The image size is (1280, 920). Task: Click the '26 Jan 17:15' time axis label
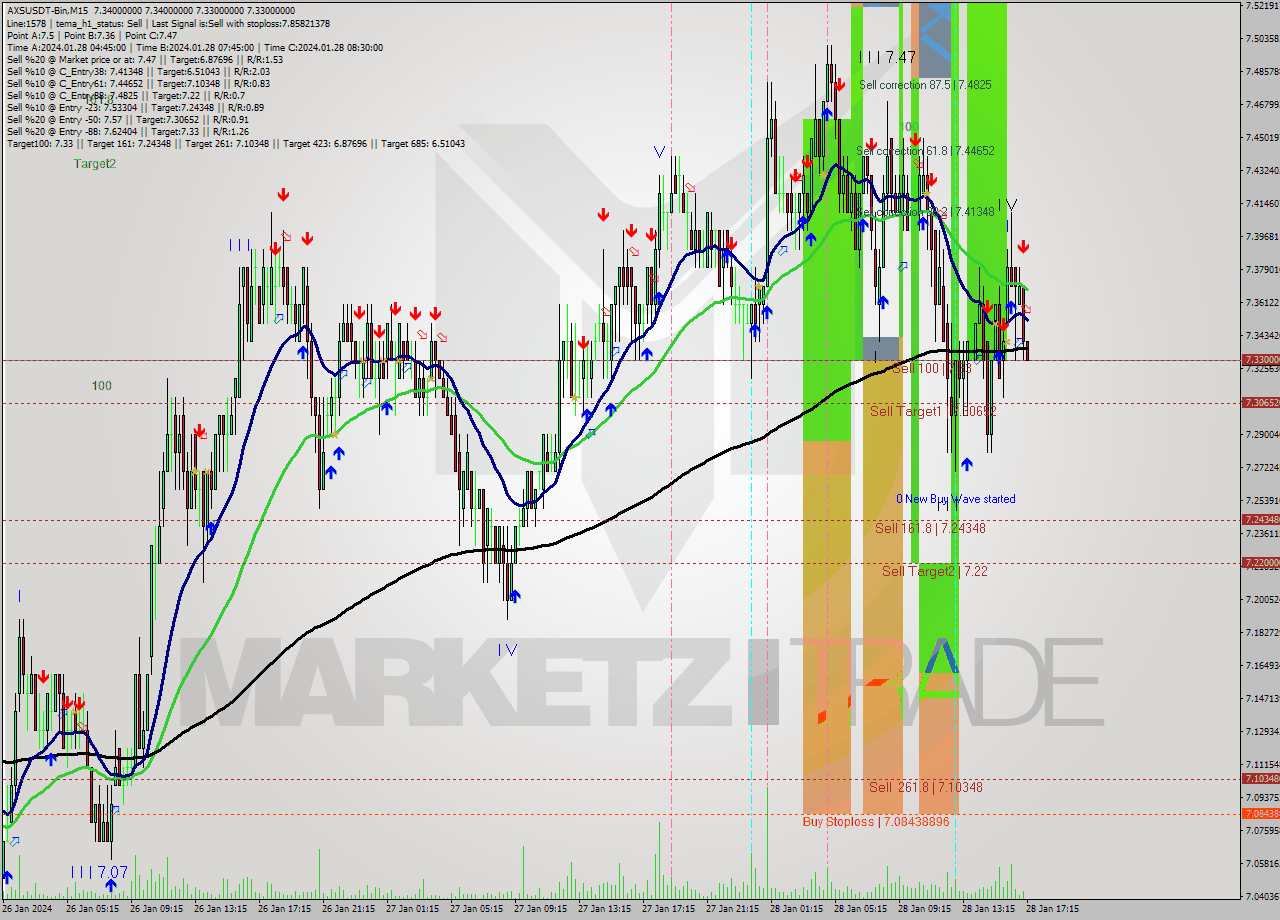(284, 910)
